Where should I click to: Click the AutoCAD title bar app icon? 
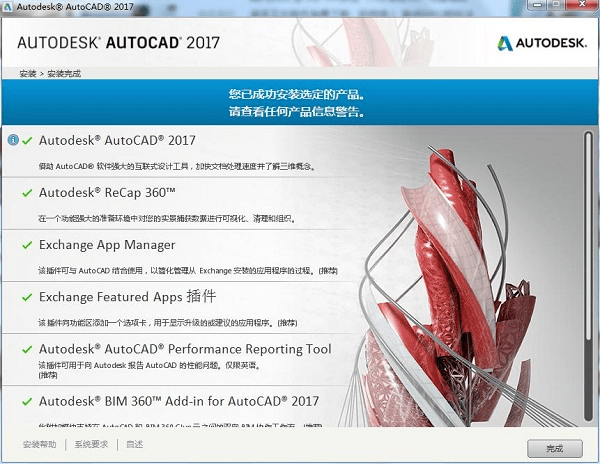coord(7,7)
